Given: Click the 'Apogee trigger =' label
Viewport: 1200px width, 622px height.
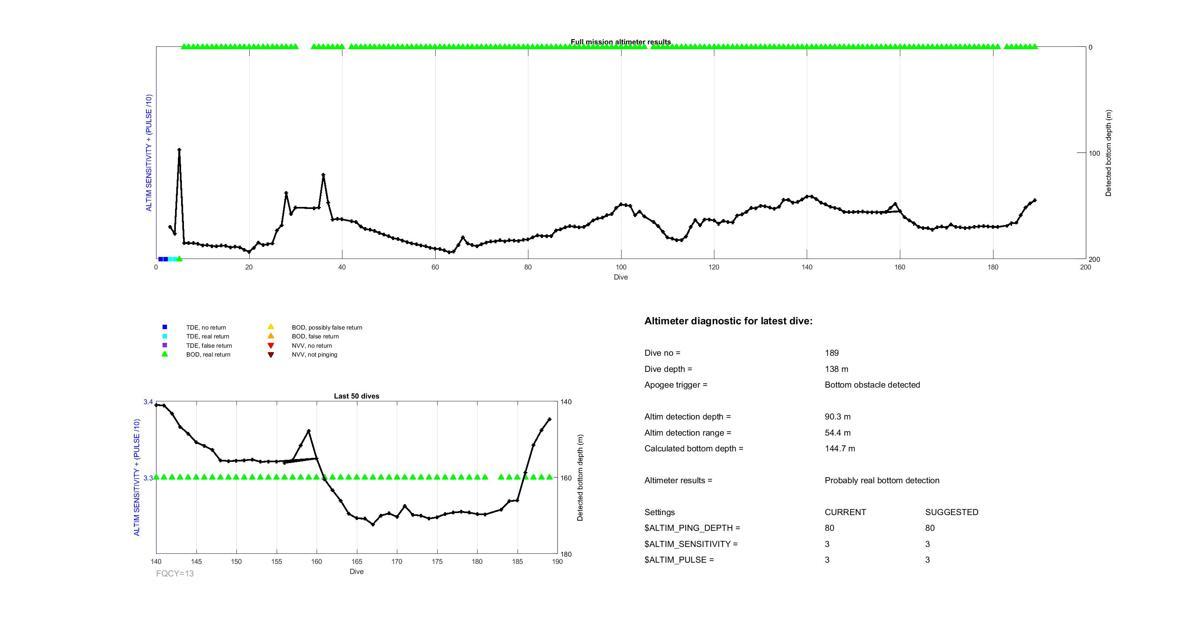Looking at the screenshot, I should (676, 385).
